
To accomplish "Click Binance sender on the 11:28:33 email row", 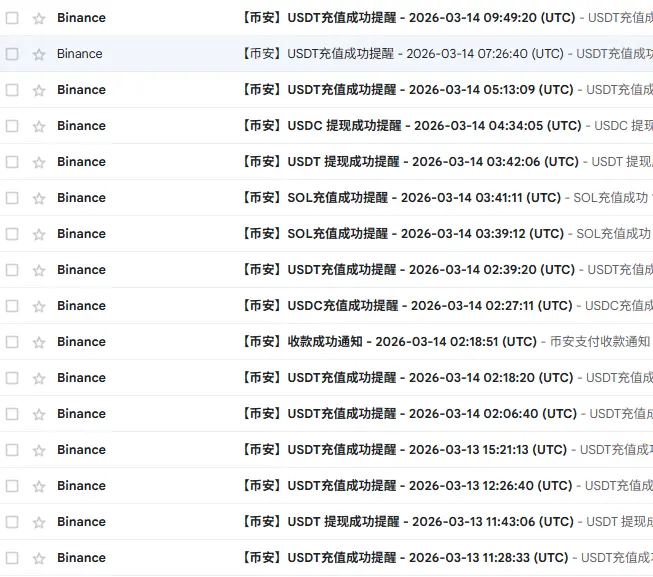I will (x=81, y=558).
